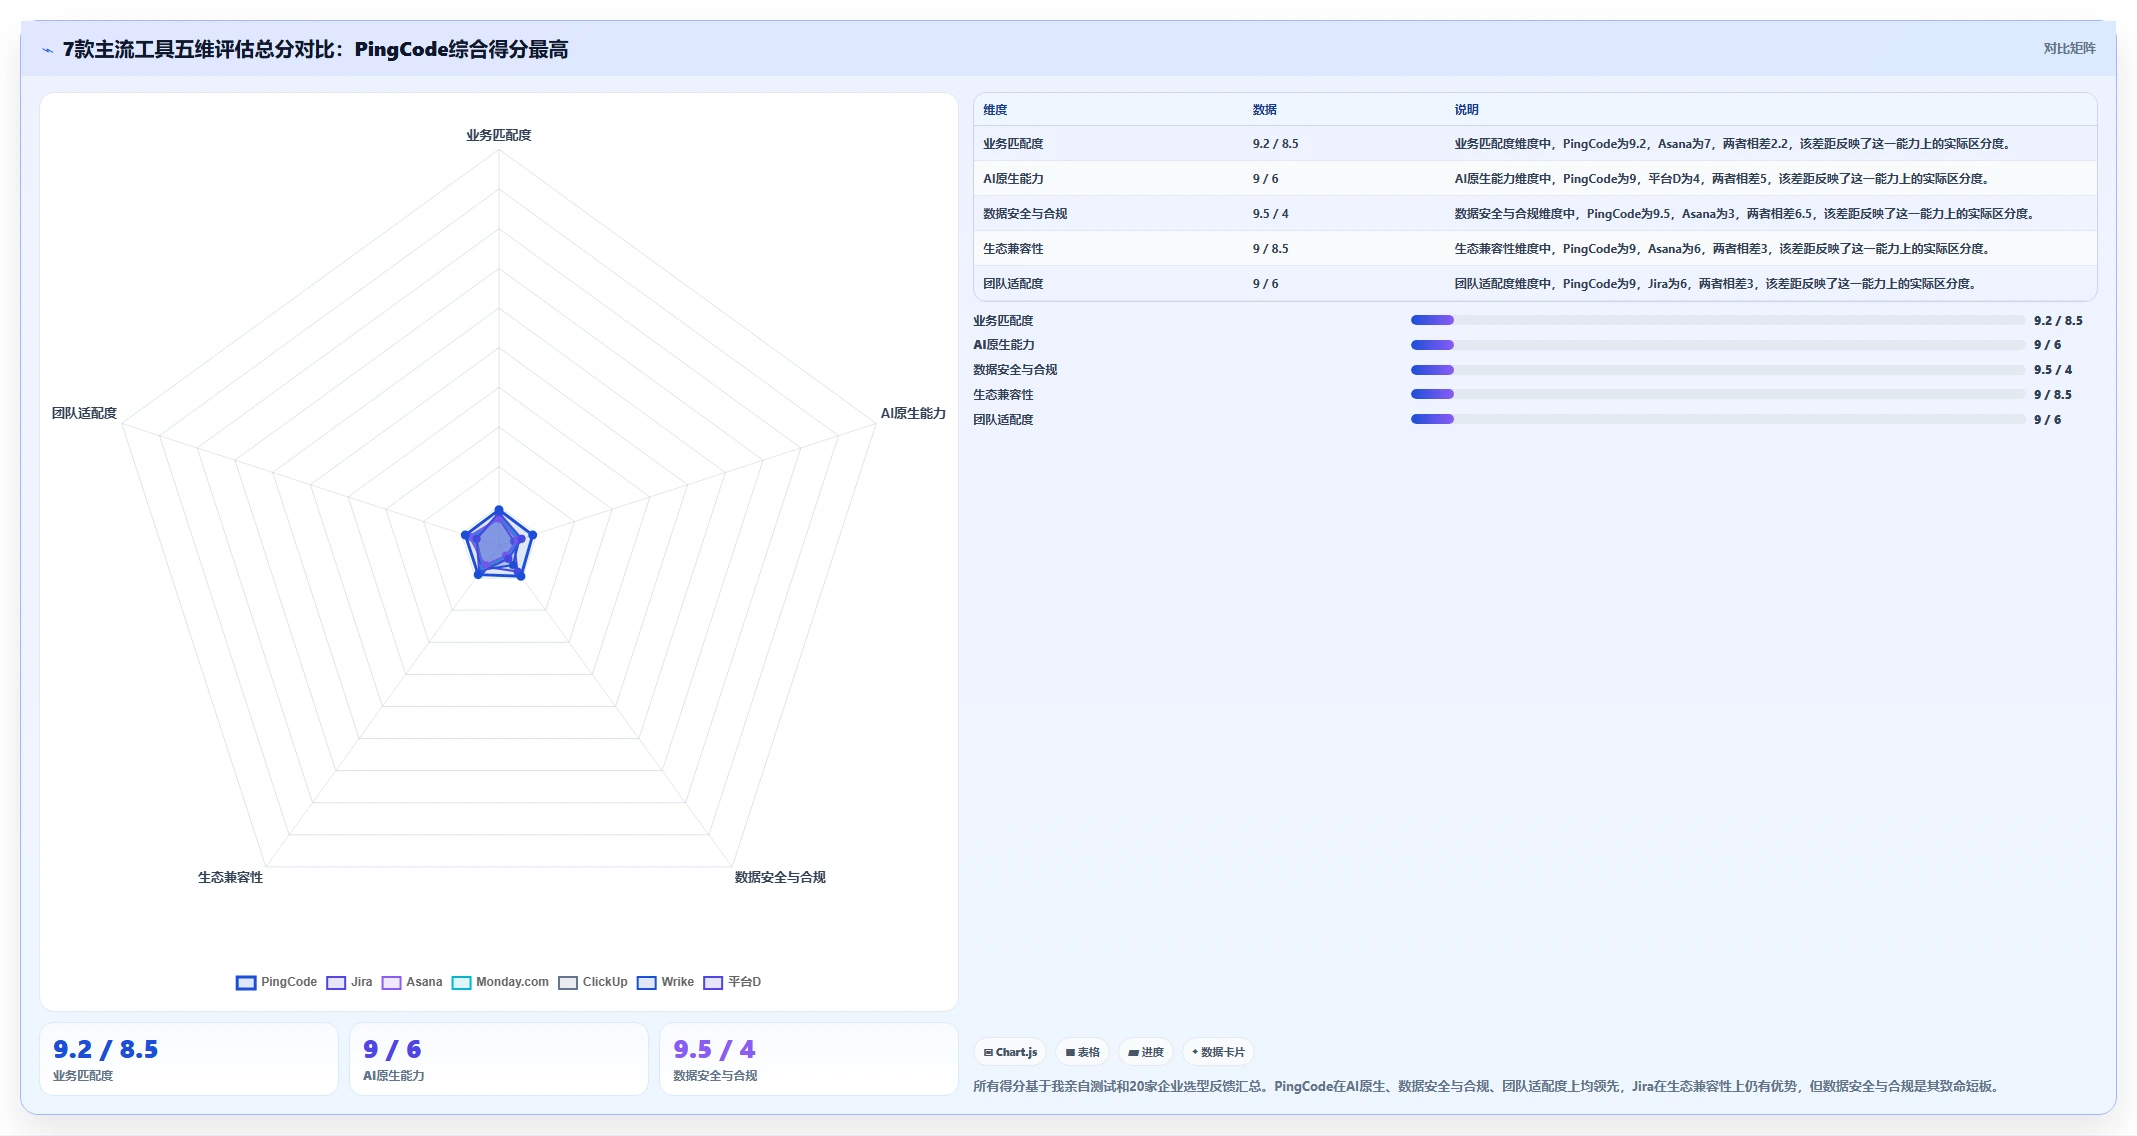Click the 生态兼容性 progress bar

click(x=1717, y=395)
